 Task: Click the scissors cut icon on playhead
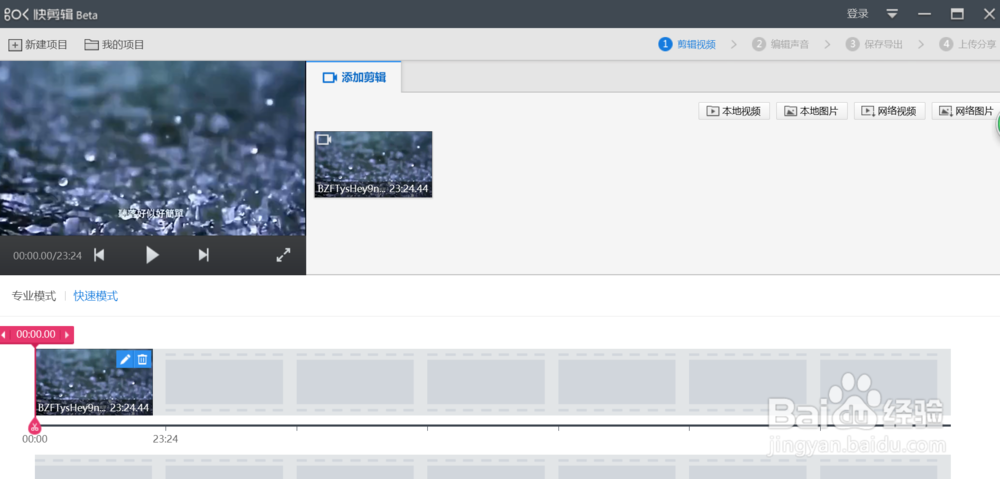tap(34, 425)
